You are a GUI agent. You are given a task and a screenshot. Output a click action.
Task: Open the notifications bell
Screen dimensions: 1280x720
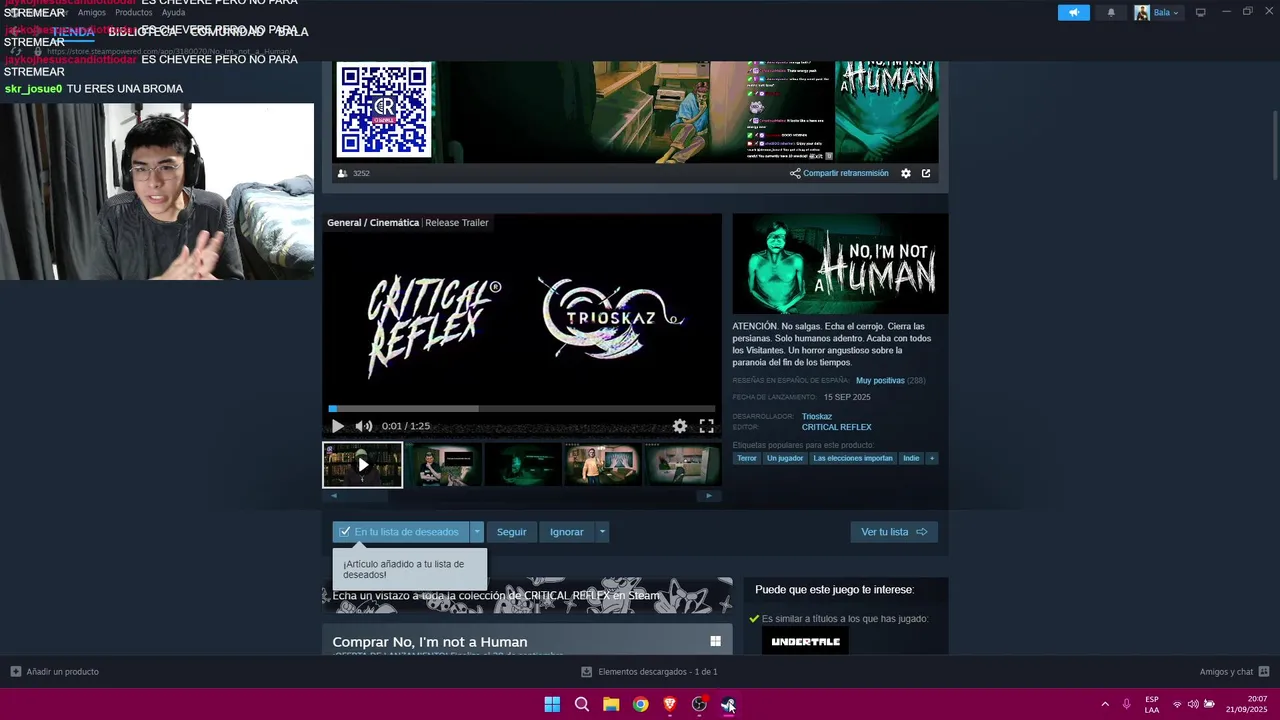[x=1111, y=13]
